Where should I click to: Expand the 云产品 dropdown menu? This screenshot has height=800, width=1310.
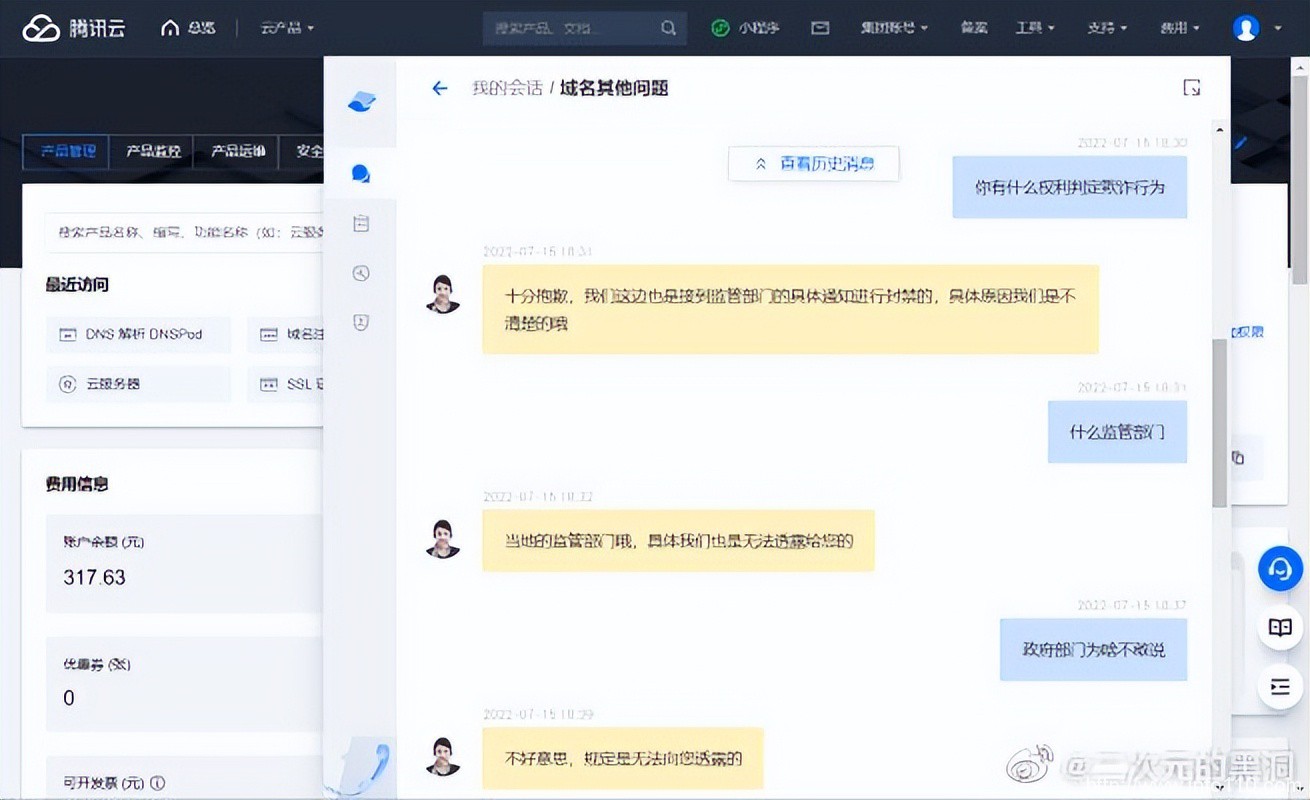click(x=286, y=28)
